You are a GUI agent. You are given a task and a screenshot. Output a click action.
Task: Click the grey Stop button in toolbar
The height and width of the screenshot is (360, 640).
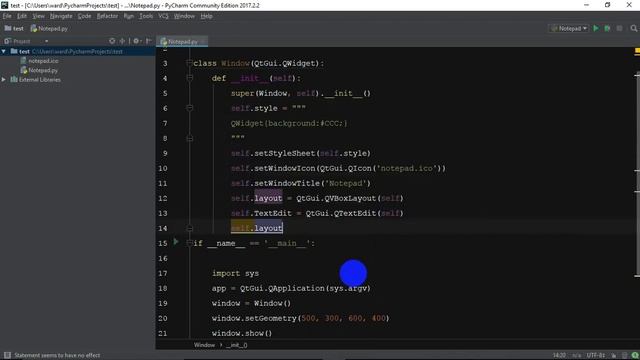pyautogui.click(x=620, y=28)
